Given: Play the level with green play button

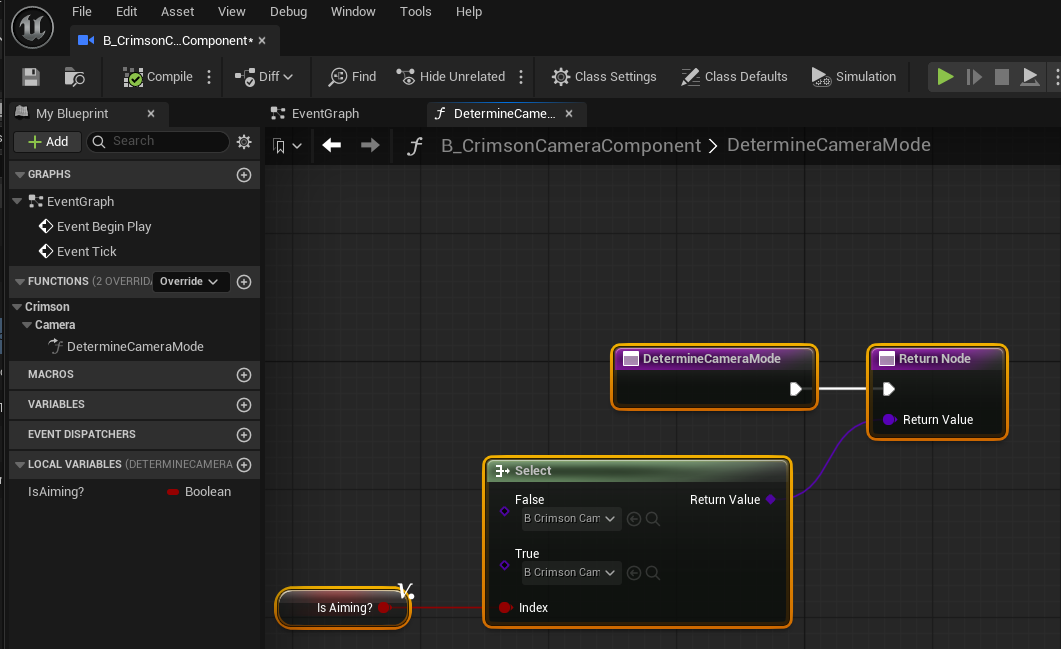Looking at the screenshot, I should point(945,77).
